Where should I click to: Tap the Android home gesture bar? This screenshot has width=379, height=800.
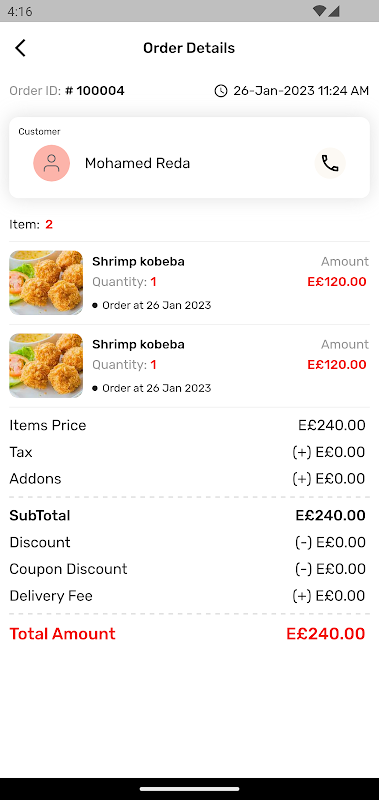pos(189,789)
